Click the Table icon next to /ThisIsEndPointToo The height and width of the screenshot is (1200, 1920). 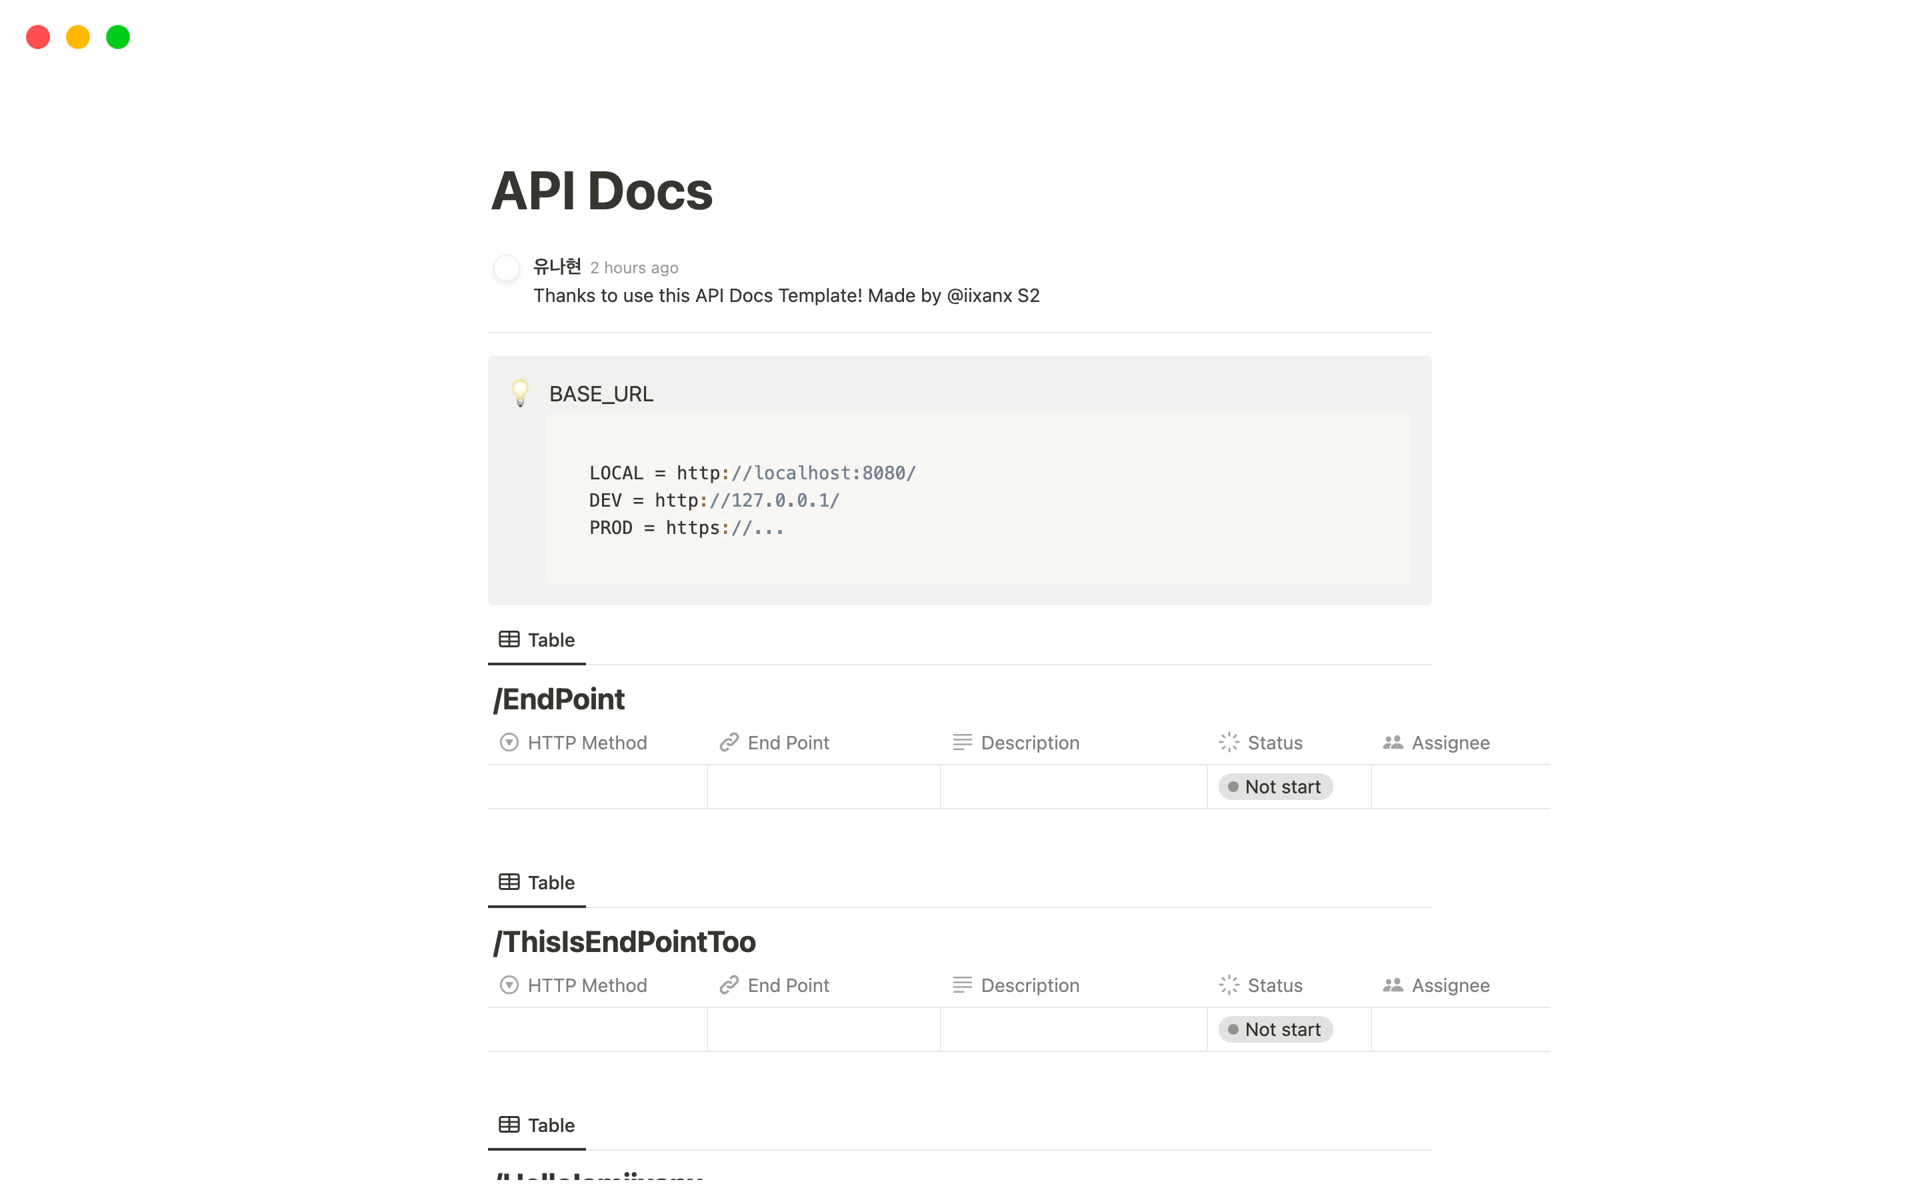[509, 881]
